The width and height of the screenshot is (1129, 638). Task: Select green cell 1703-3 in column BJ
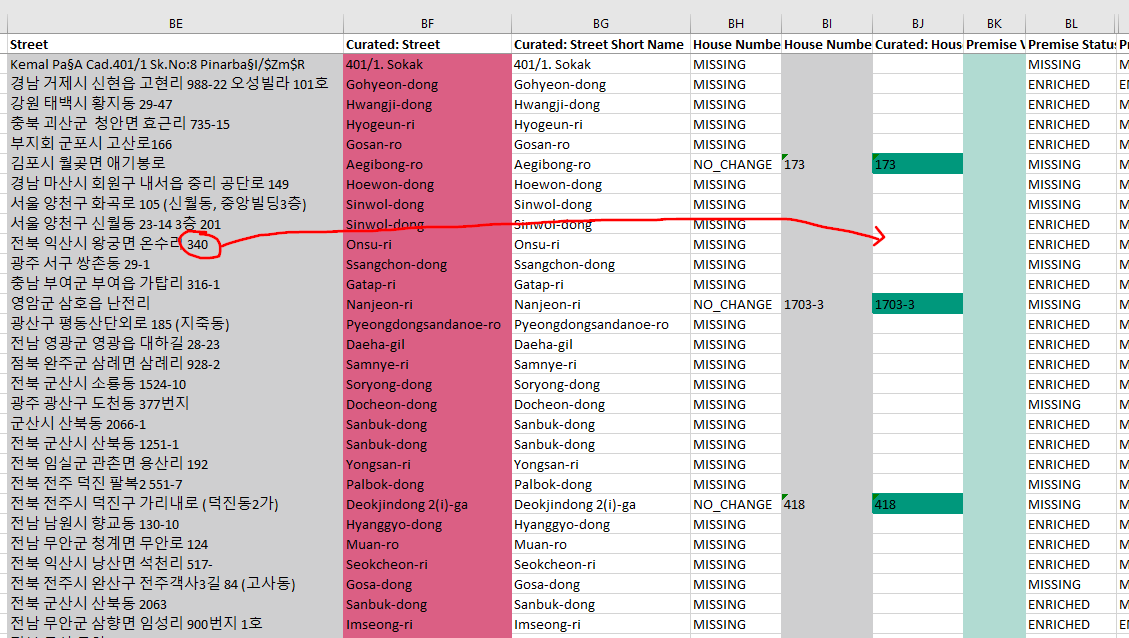[x=917, y=304]
